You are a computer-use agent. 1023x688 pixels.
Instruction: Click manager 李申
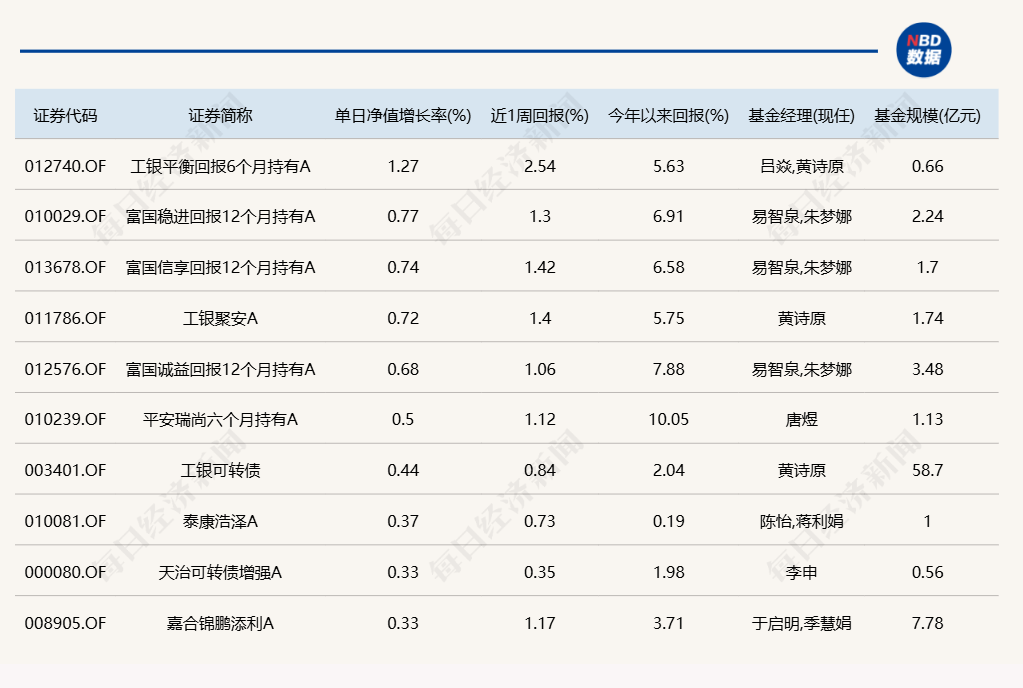801,572
